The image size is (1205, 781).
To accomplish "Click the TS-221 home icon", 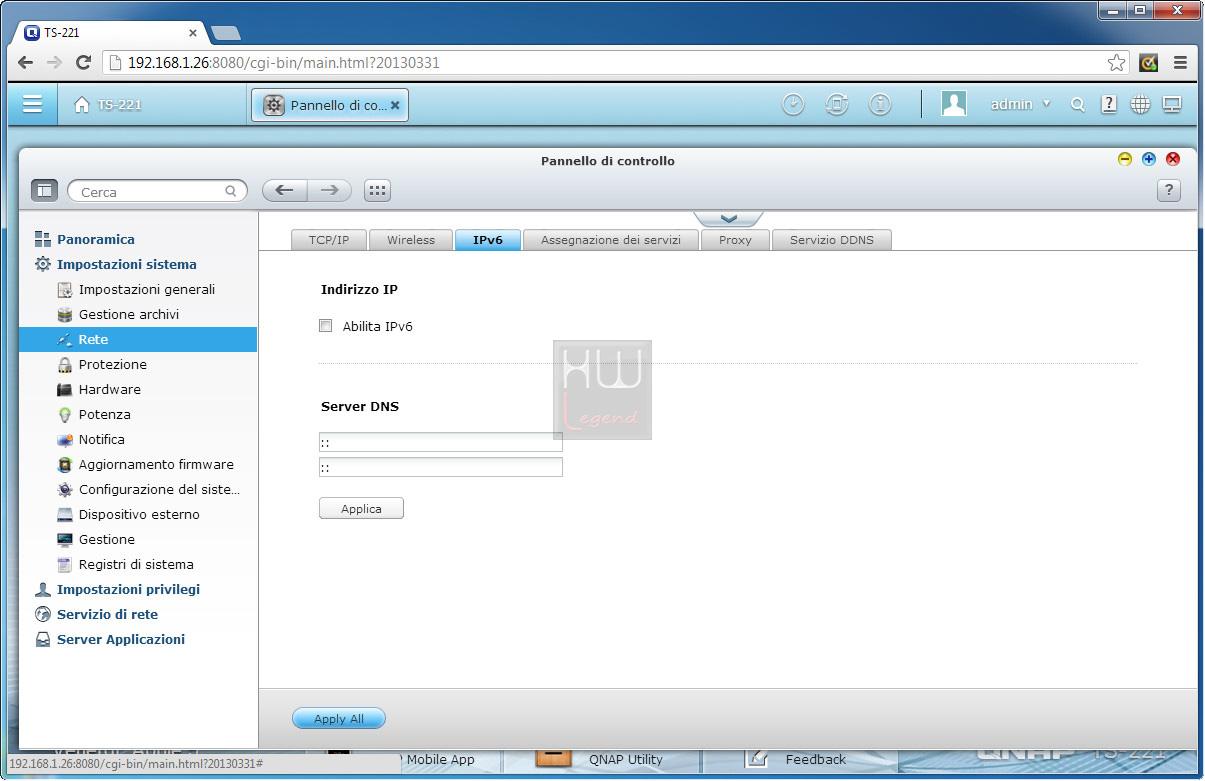I will coord(82,104).
